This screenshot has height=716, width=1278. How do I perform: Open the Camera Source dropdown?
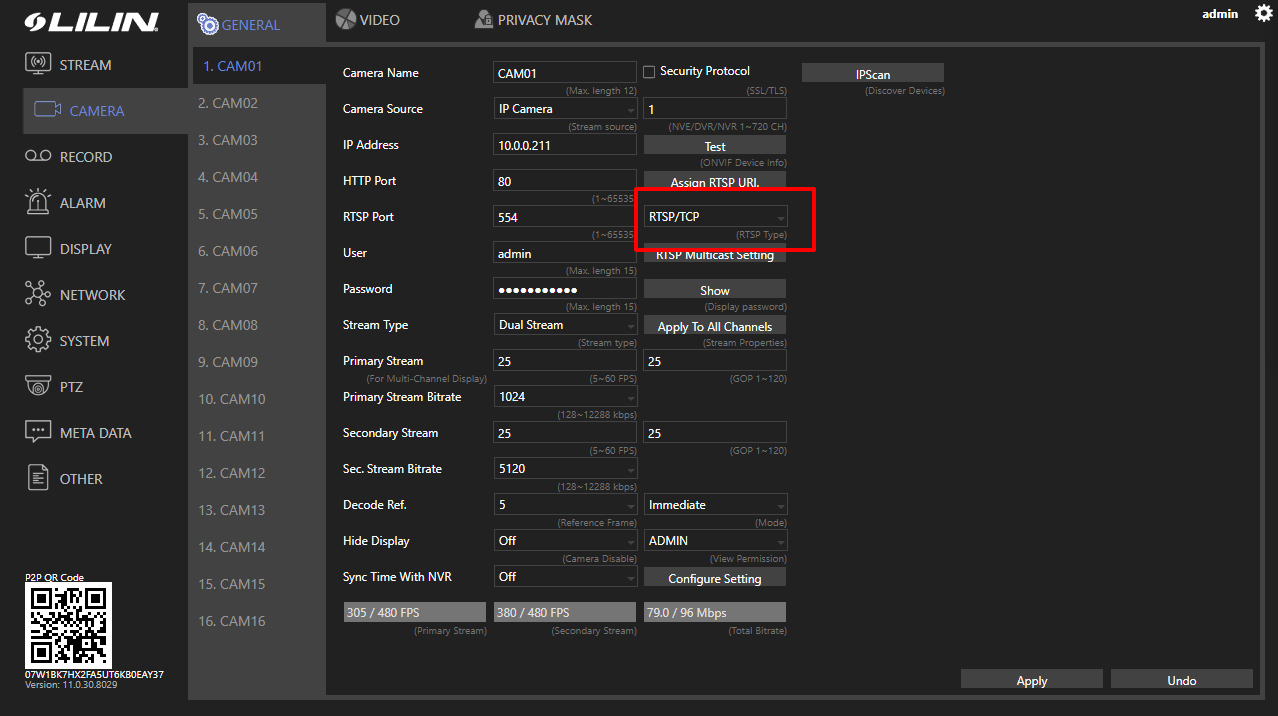[x=565, y=109]
